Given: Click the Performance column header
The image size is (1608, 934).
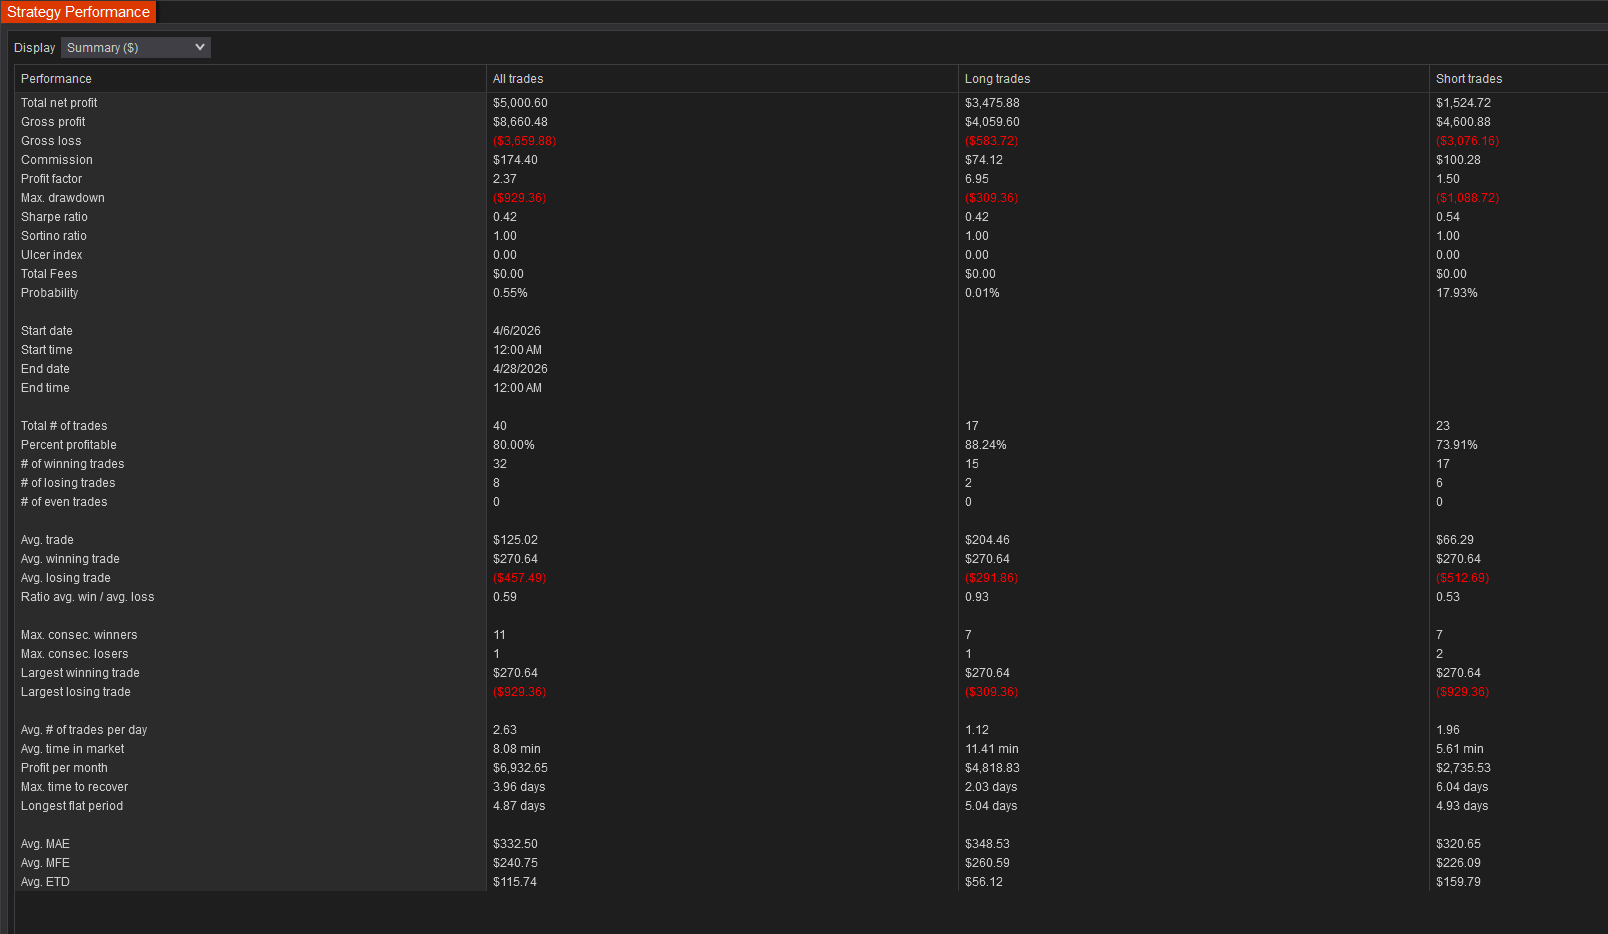Looking at the screenshot, I should (x=56, y=78).
